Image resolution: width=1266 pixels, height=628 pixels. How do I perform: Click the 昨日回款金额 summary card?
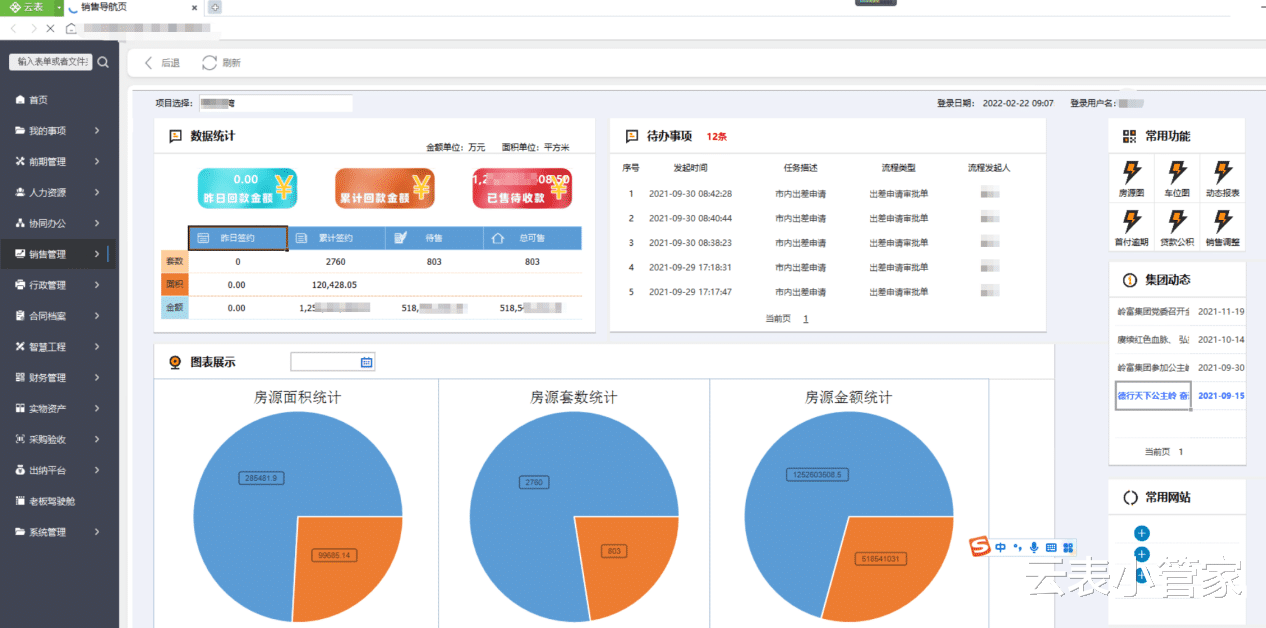click(246, 188)
